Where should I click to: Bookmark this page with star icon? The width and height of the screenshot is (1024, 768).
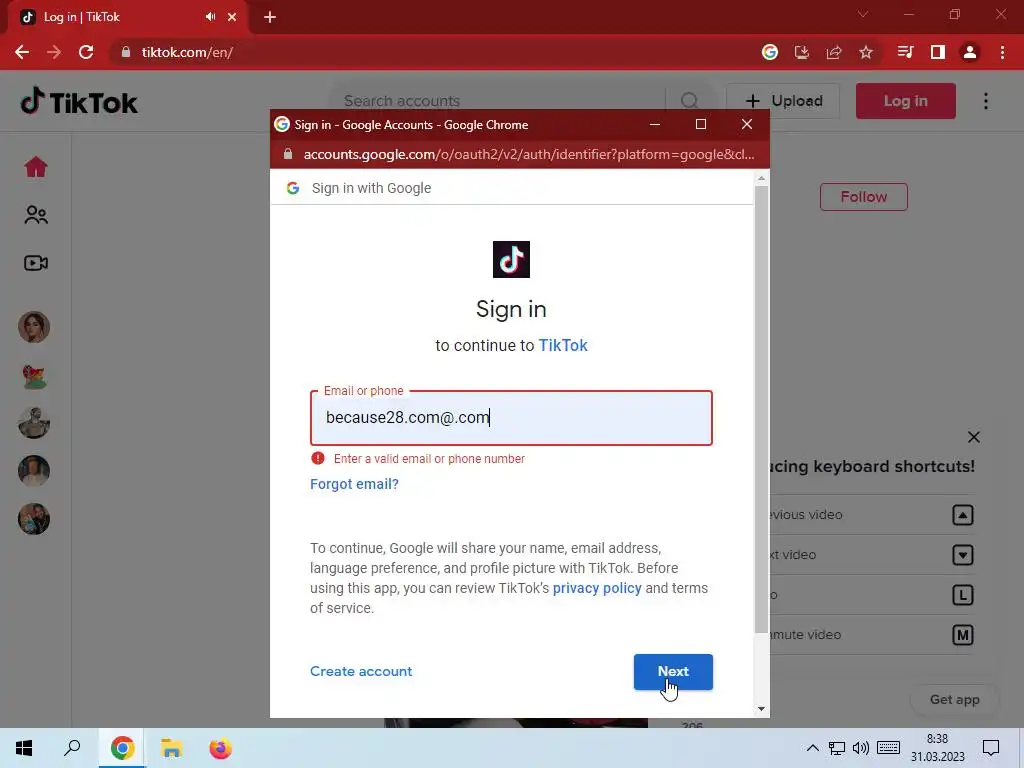[866, 52]
